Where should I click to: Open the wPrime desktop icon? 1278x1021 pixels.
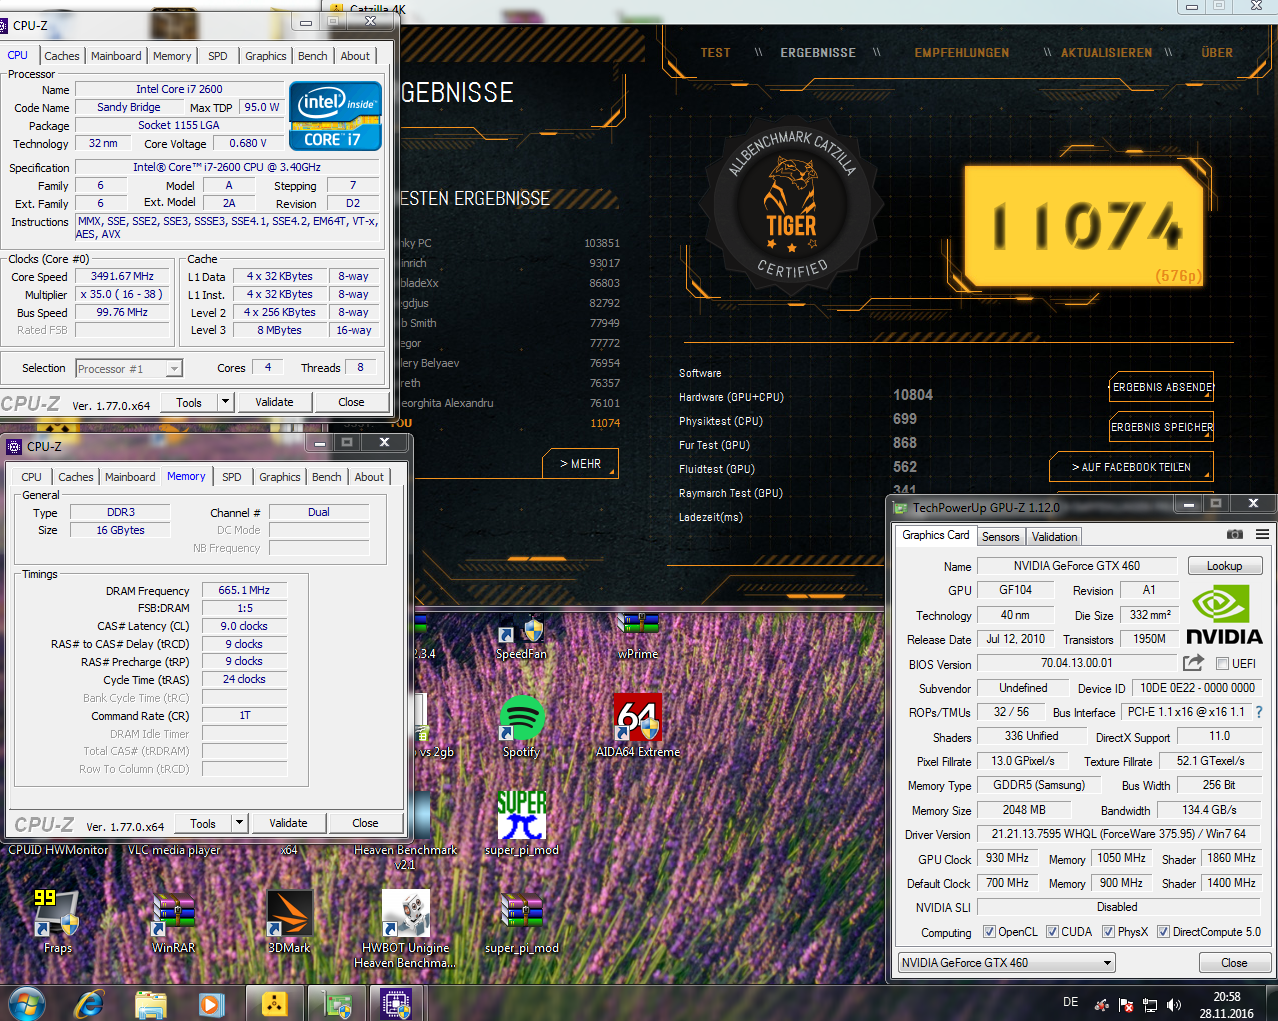[x=638, y=637]
